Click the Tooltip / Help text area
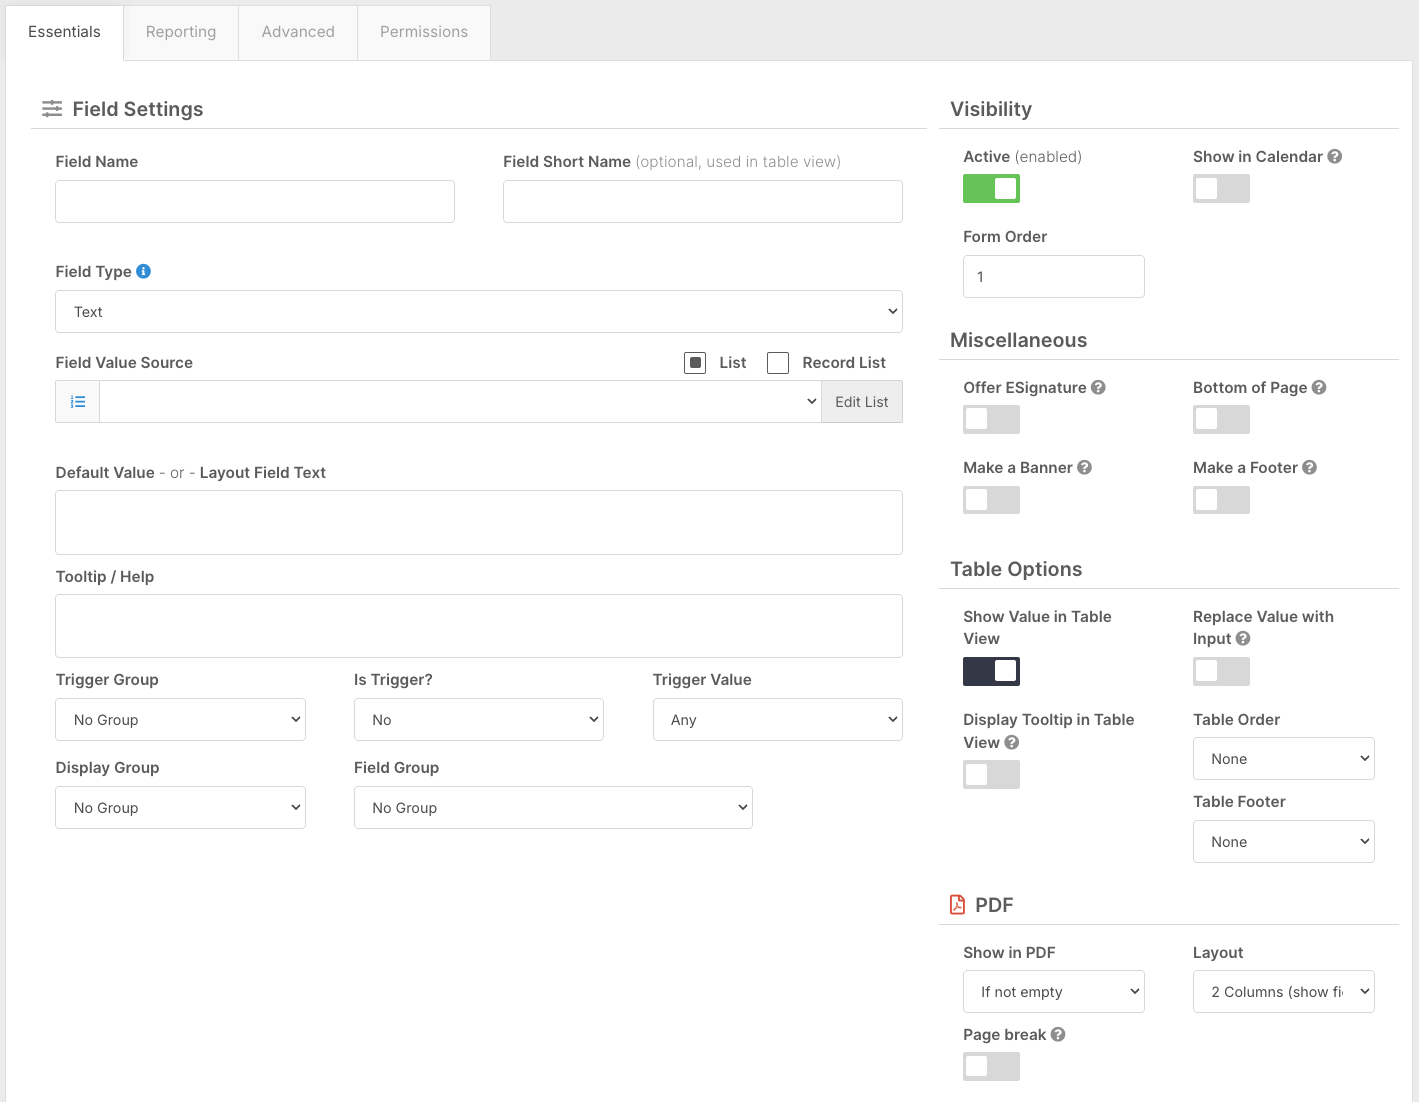Screen dimensions: 1419x1102 click(479, 626)
